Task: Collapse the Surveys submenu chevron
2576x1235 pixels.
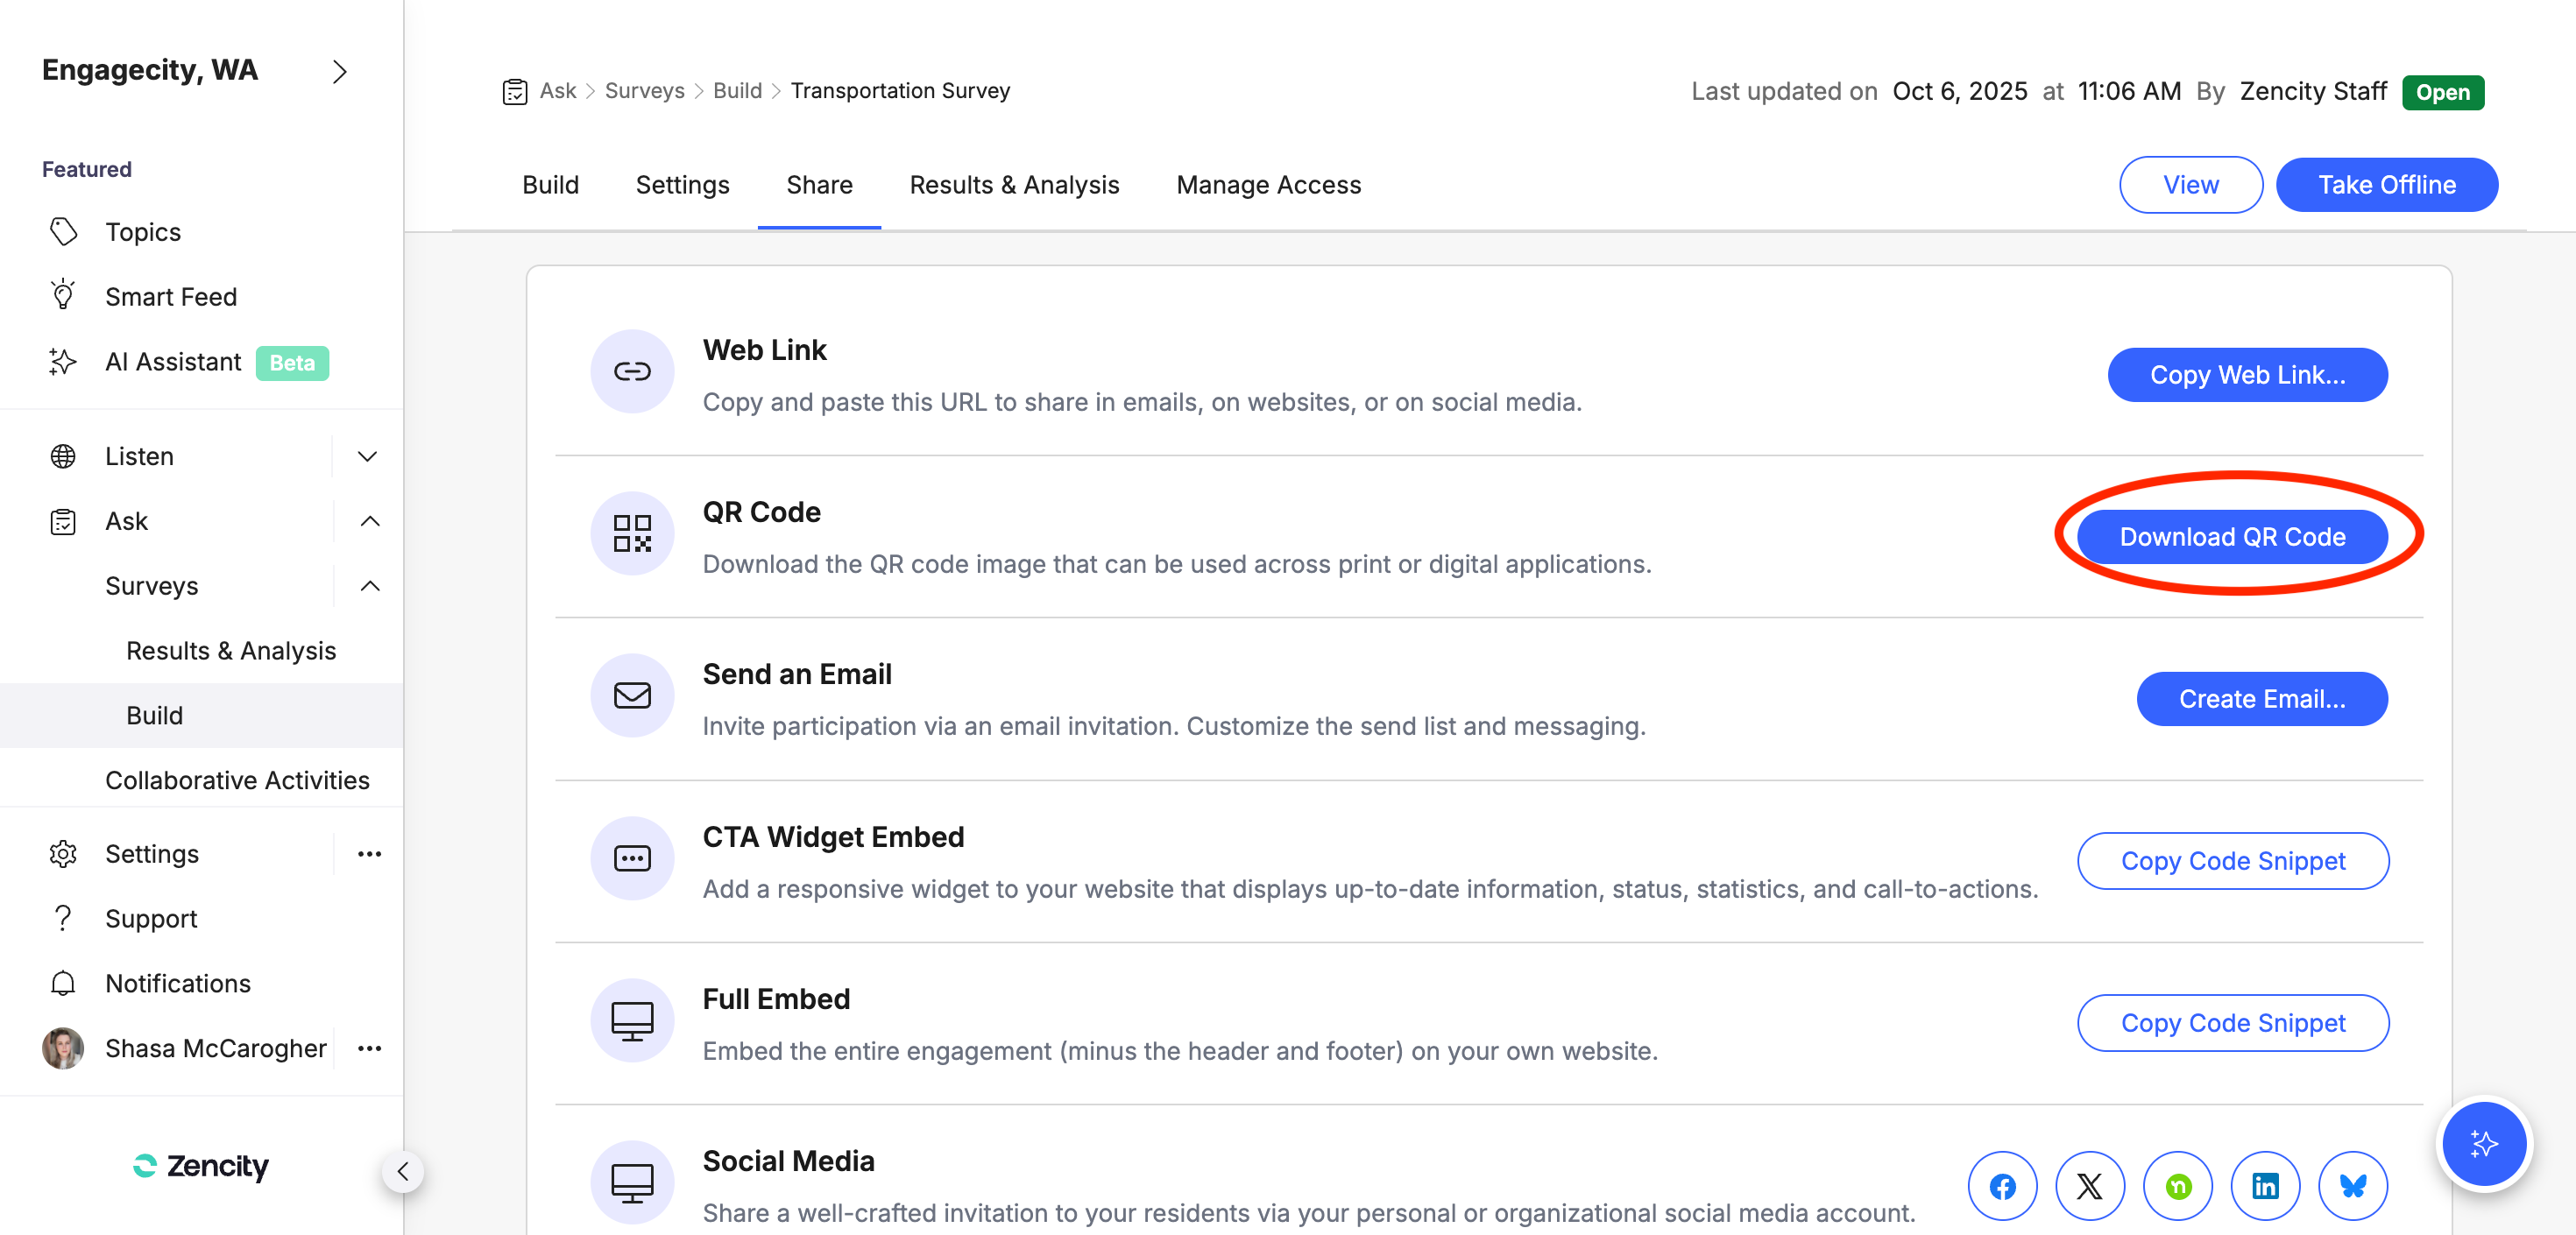Action: point(369,586)
